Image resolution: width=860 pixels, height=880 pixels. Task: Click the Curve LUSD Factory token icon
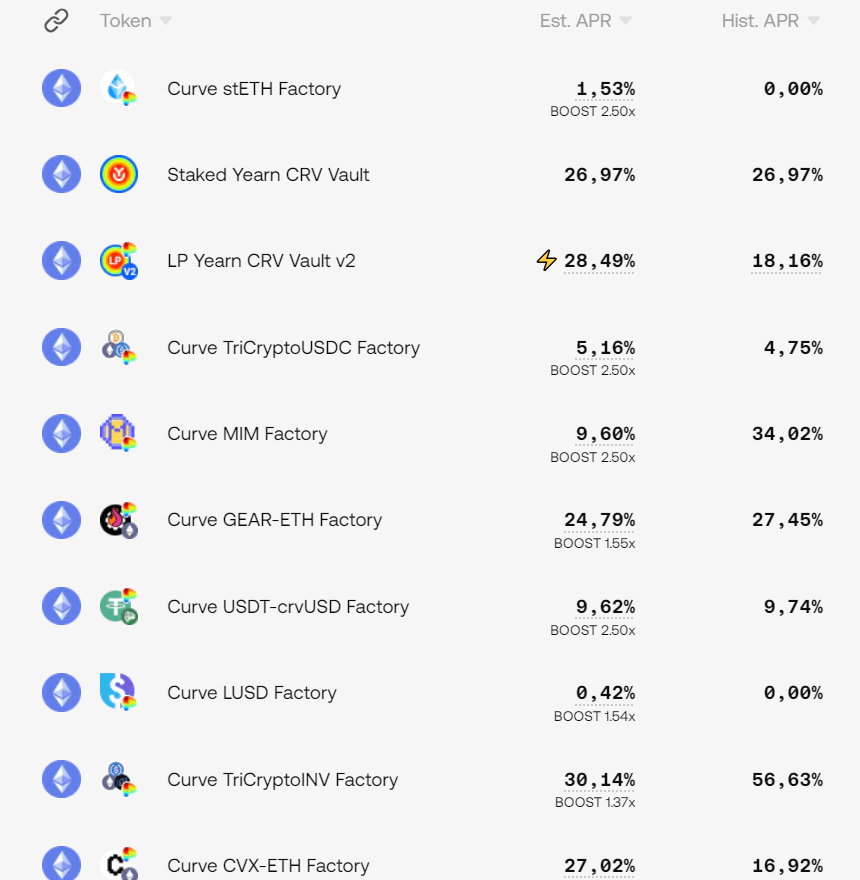tap(119, 693)
